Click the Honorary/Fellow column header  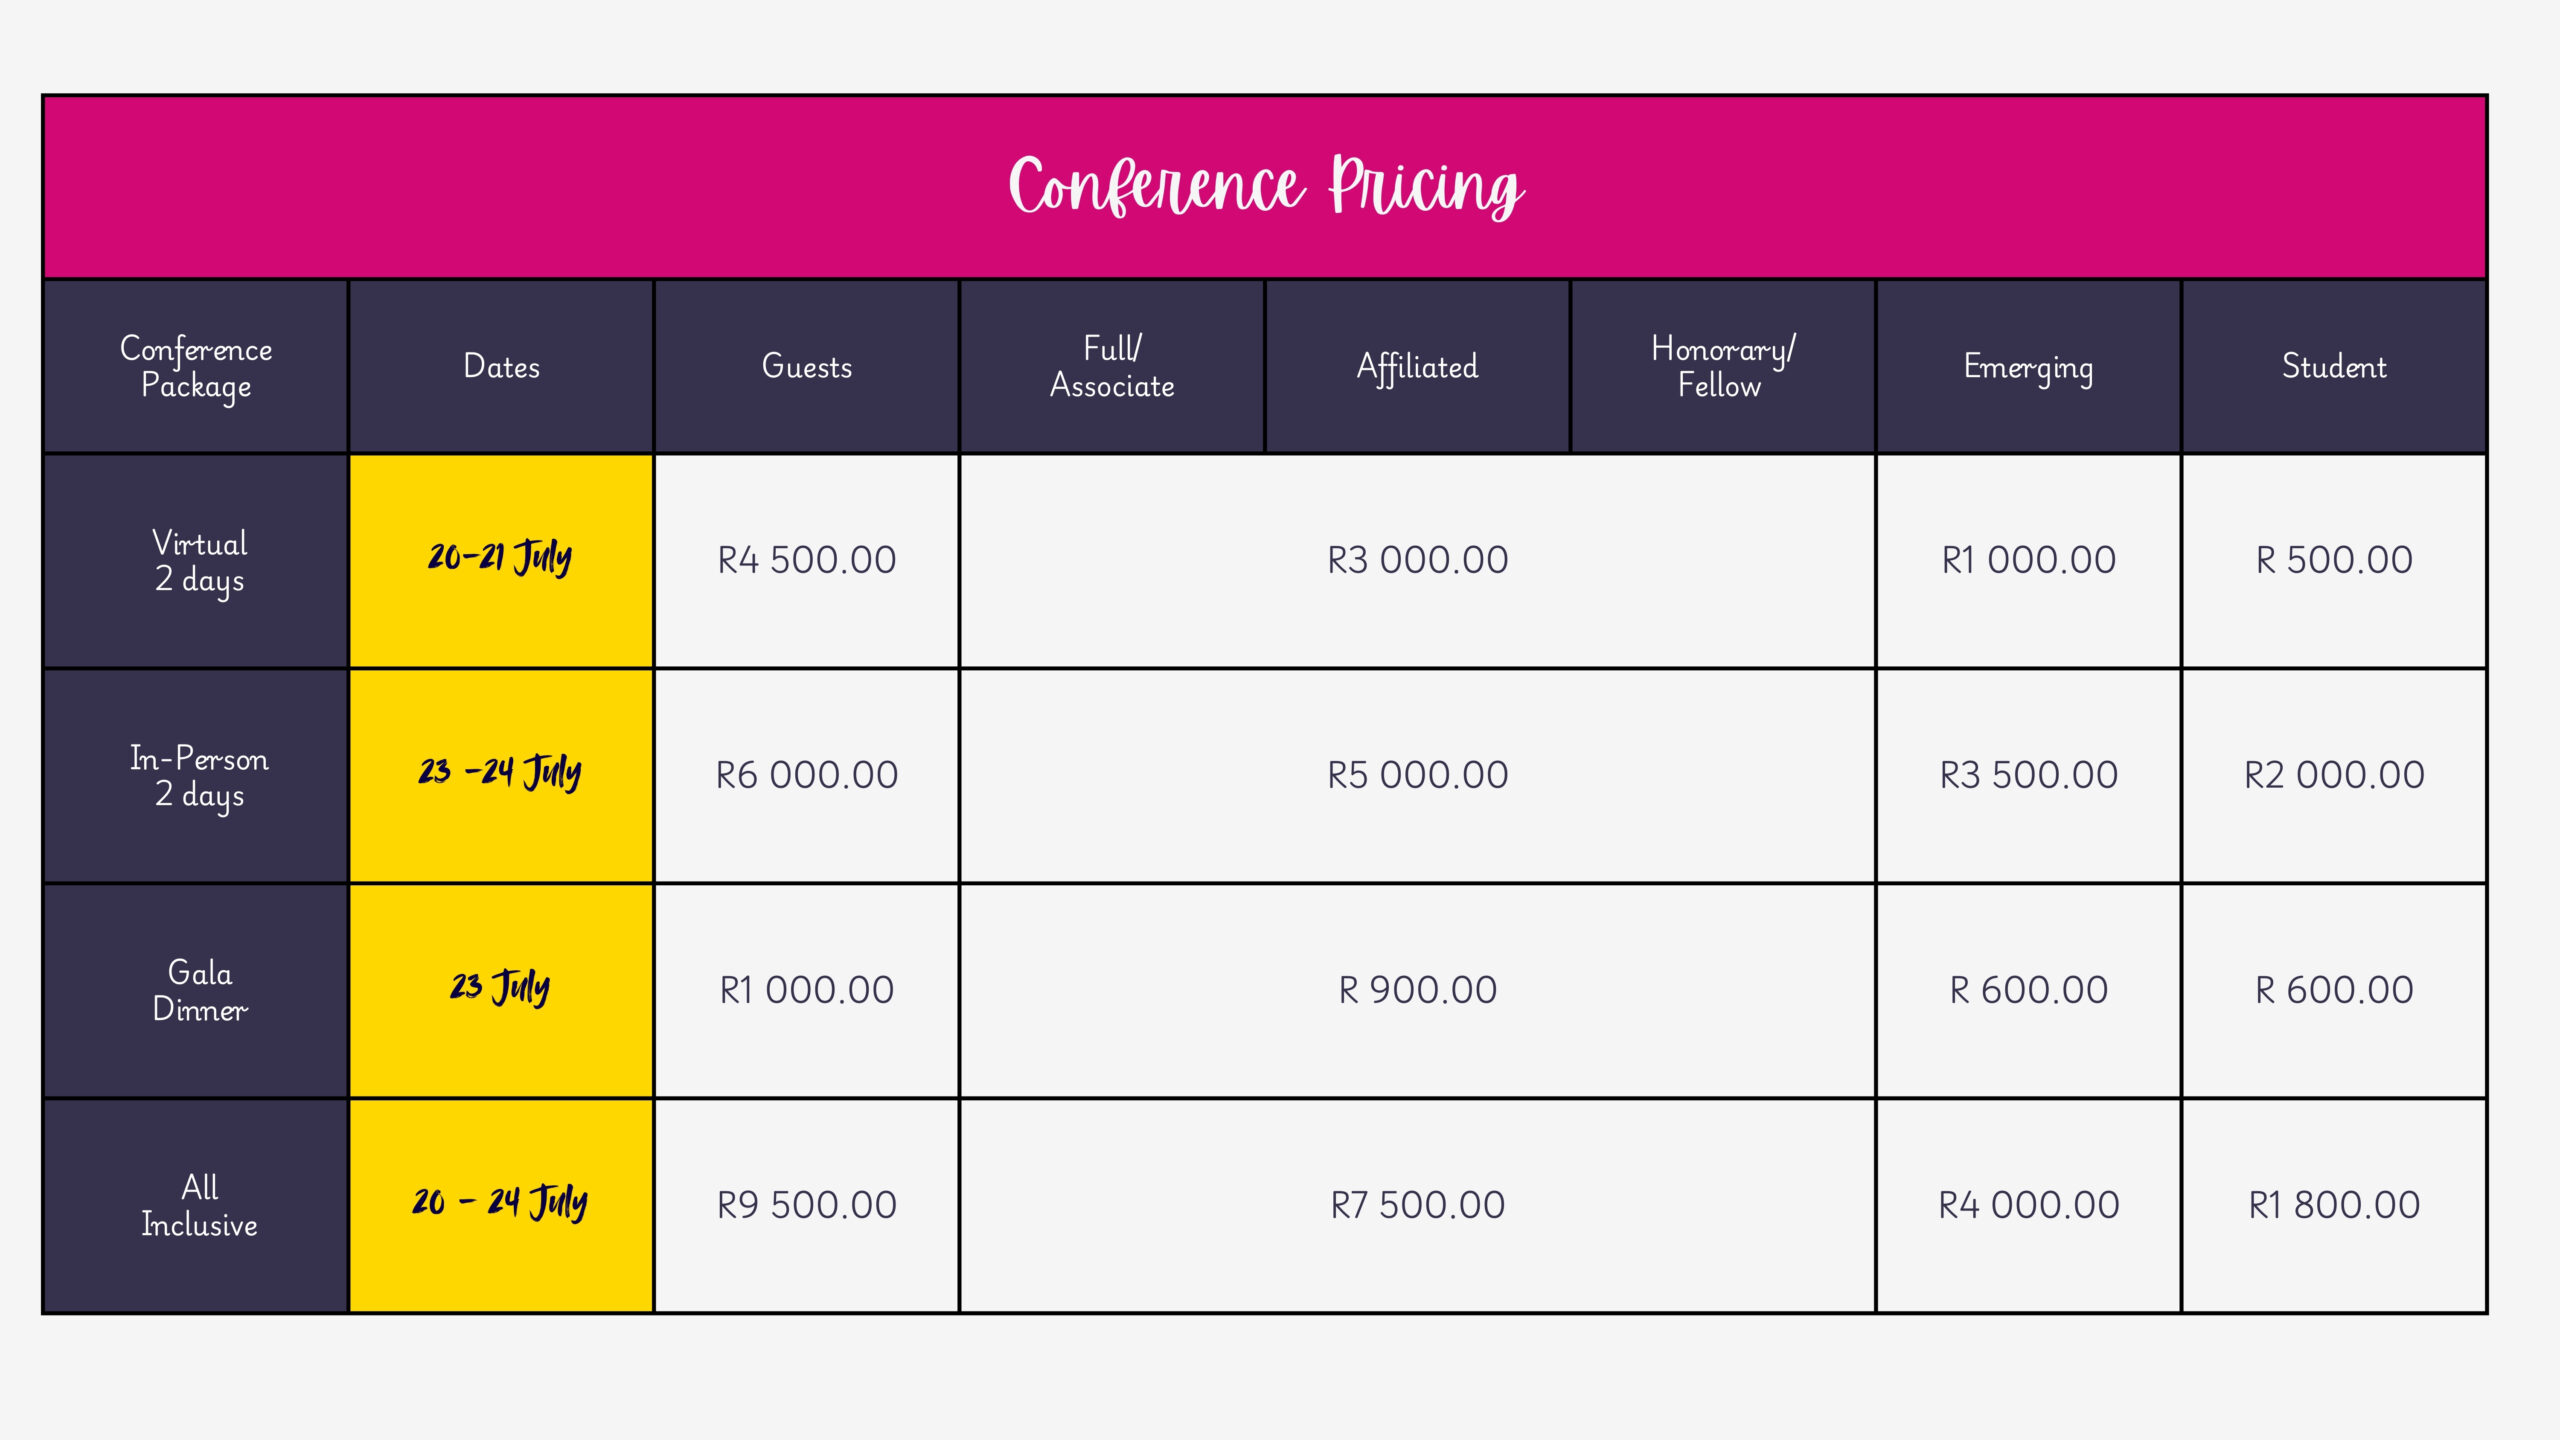pos(1723,367)
